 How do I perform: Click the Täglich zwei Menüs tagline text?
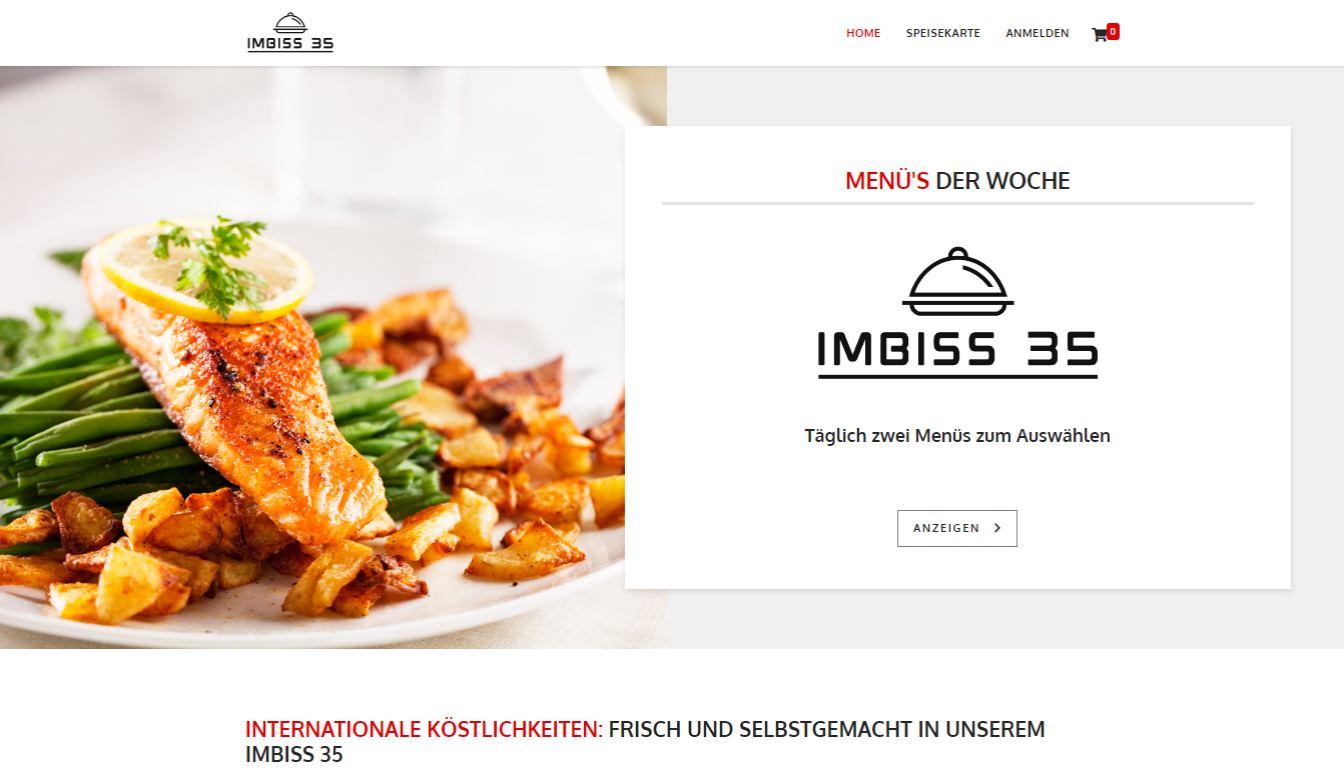click(x=957, y=436)
